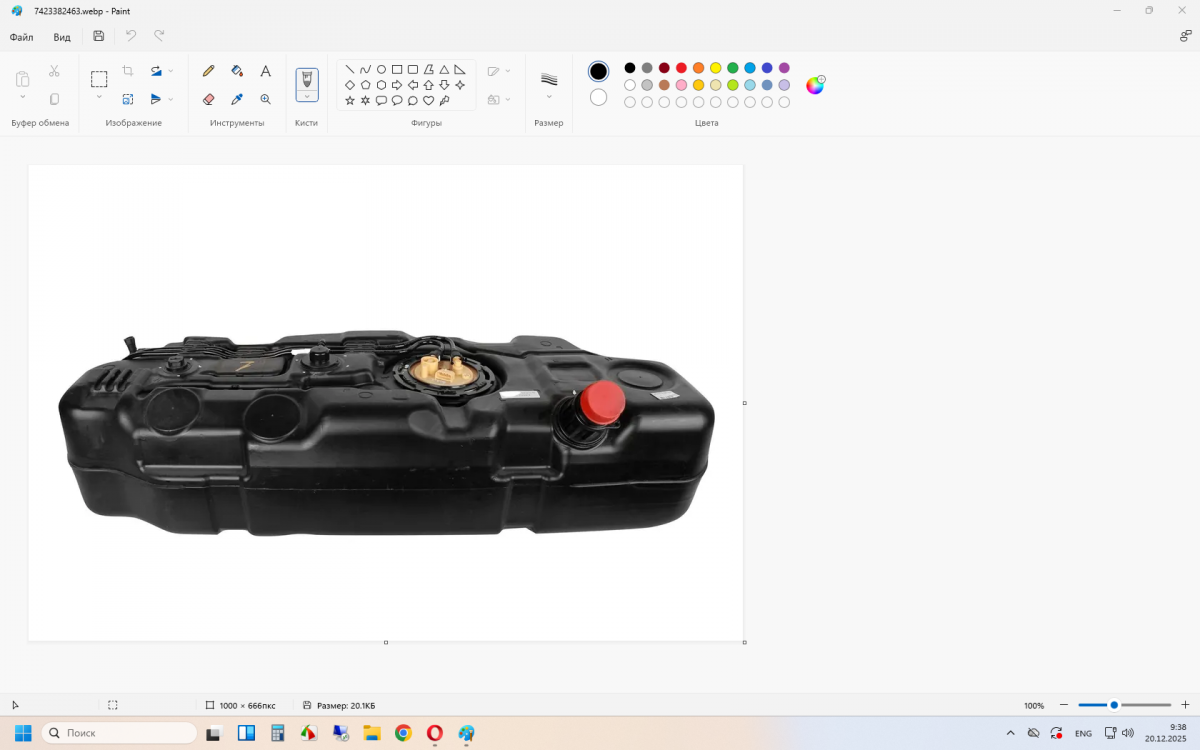Click the Magnifier zoom tool

tap(266, 99)
